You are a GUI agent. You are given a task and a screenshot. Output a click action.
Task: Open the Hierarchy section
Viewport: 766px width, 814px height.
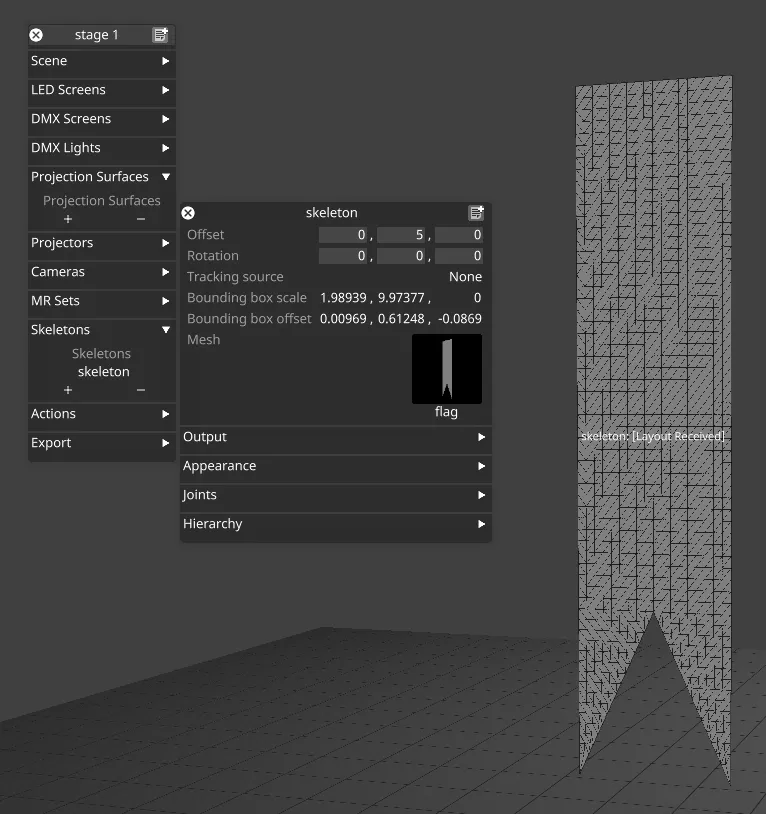pos(335,524)
